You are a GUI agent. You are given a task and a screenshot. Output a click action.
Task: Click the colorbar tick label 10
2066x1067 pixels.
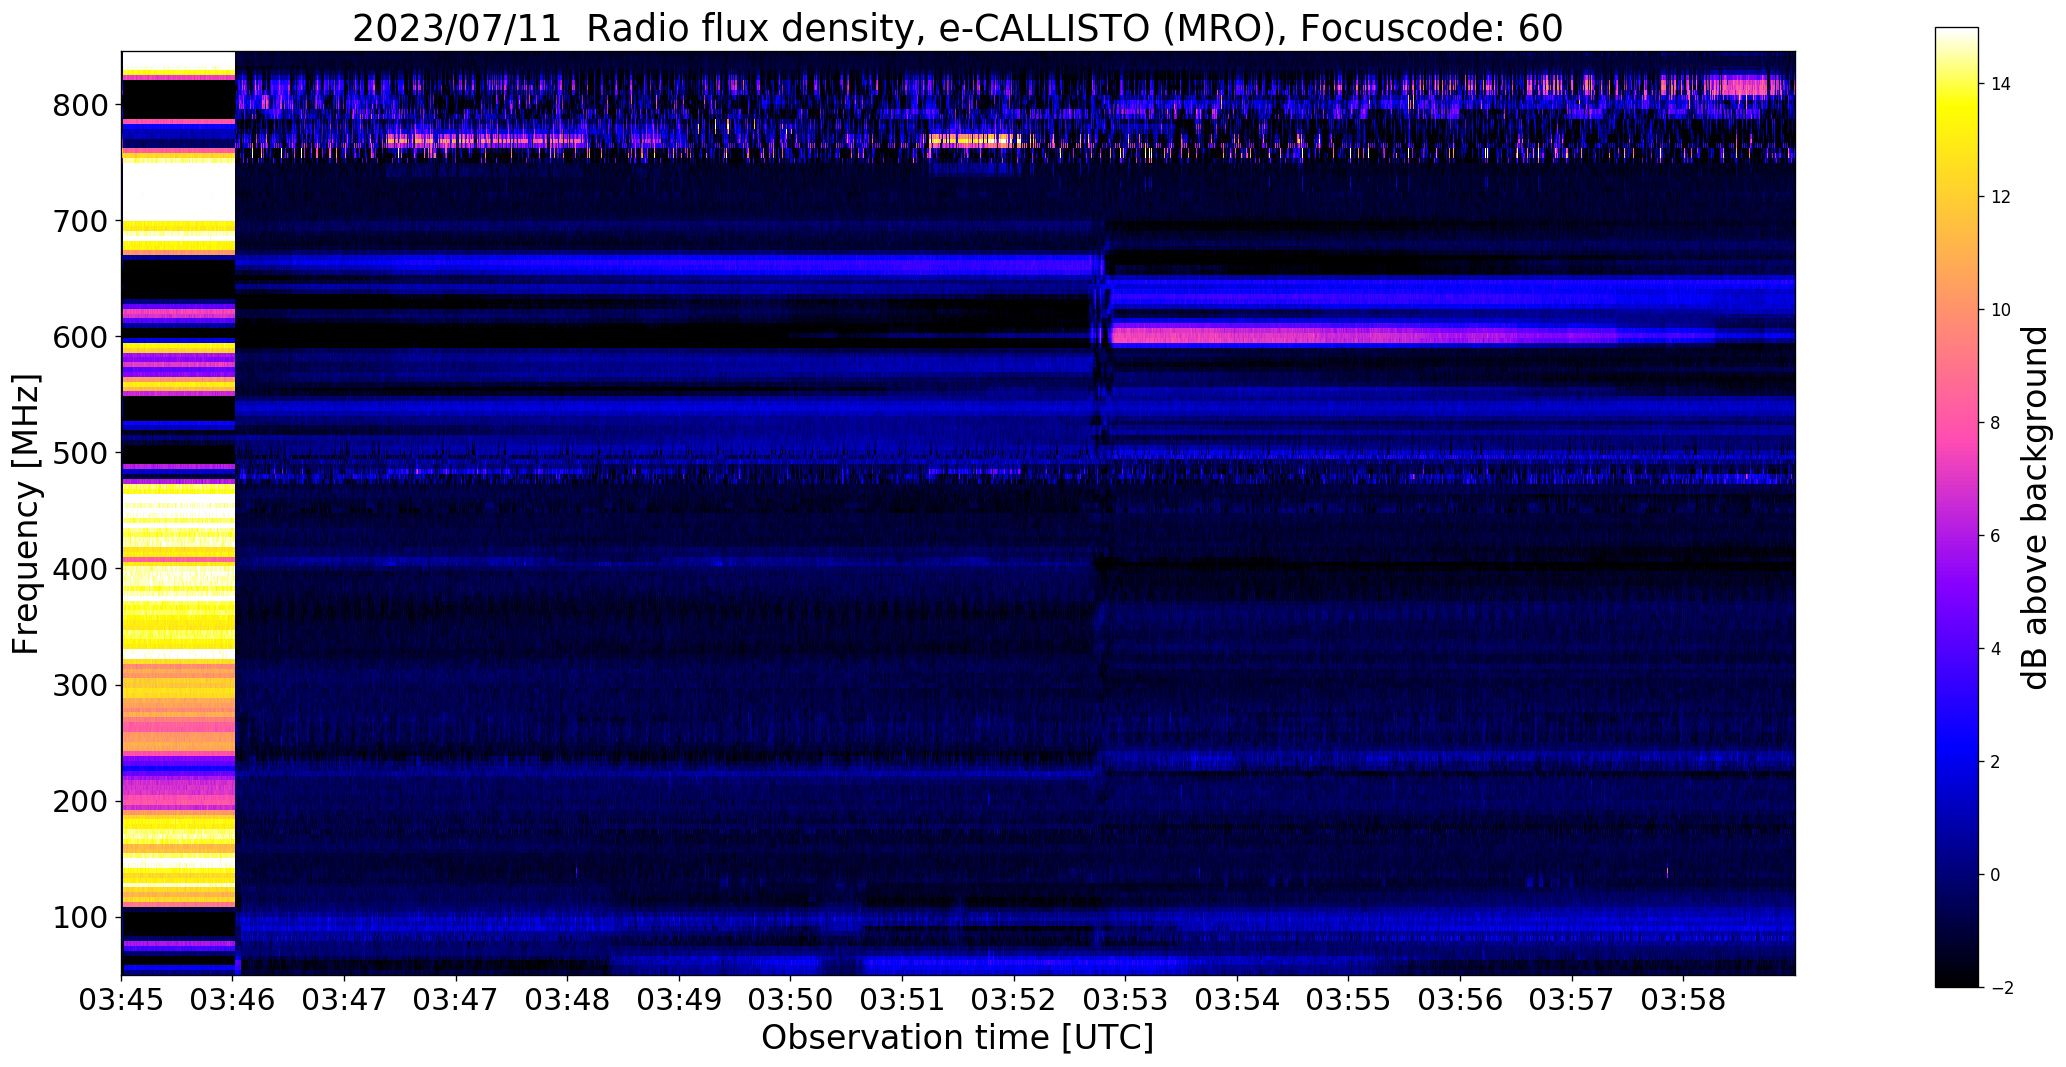click(2001, 310)
